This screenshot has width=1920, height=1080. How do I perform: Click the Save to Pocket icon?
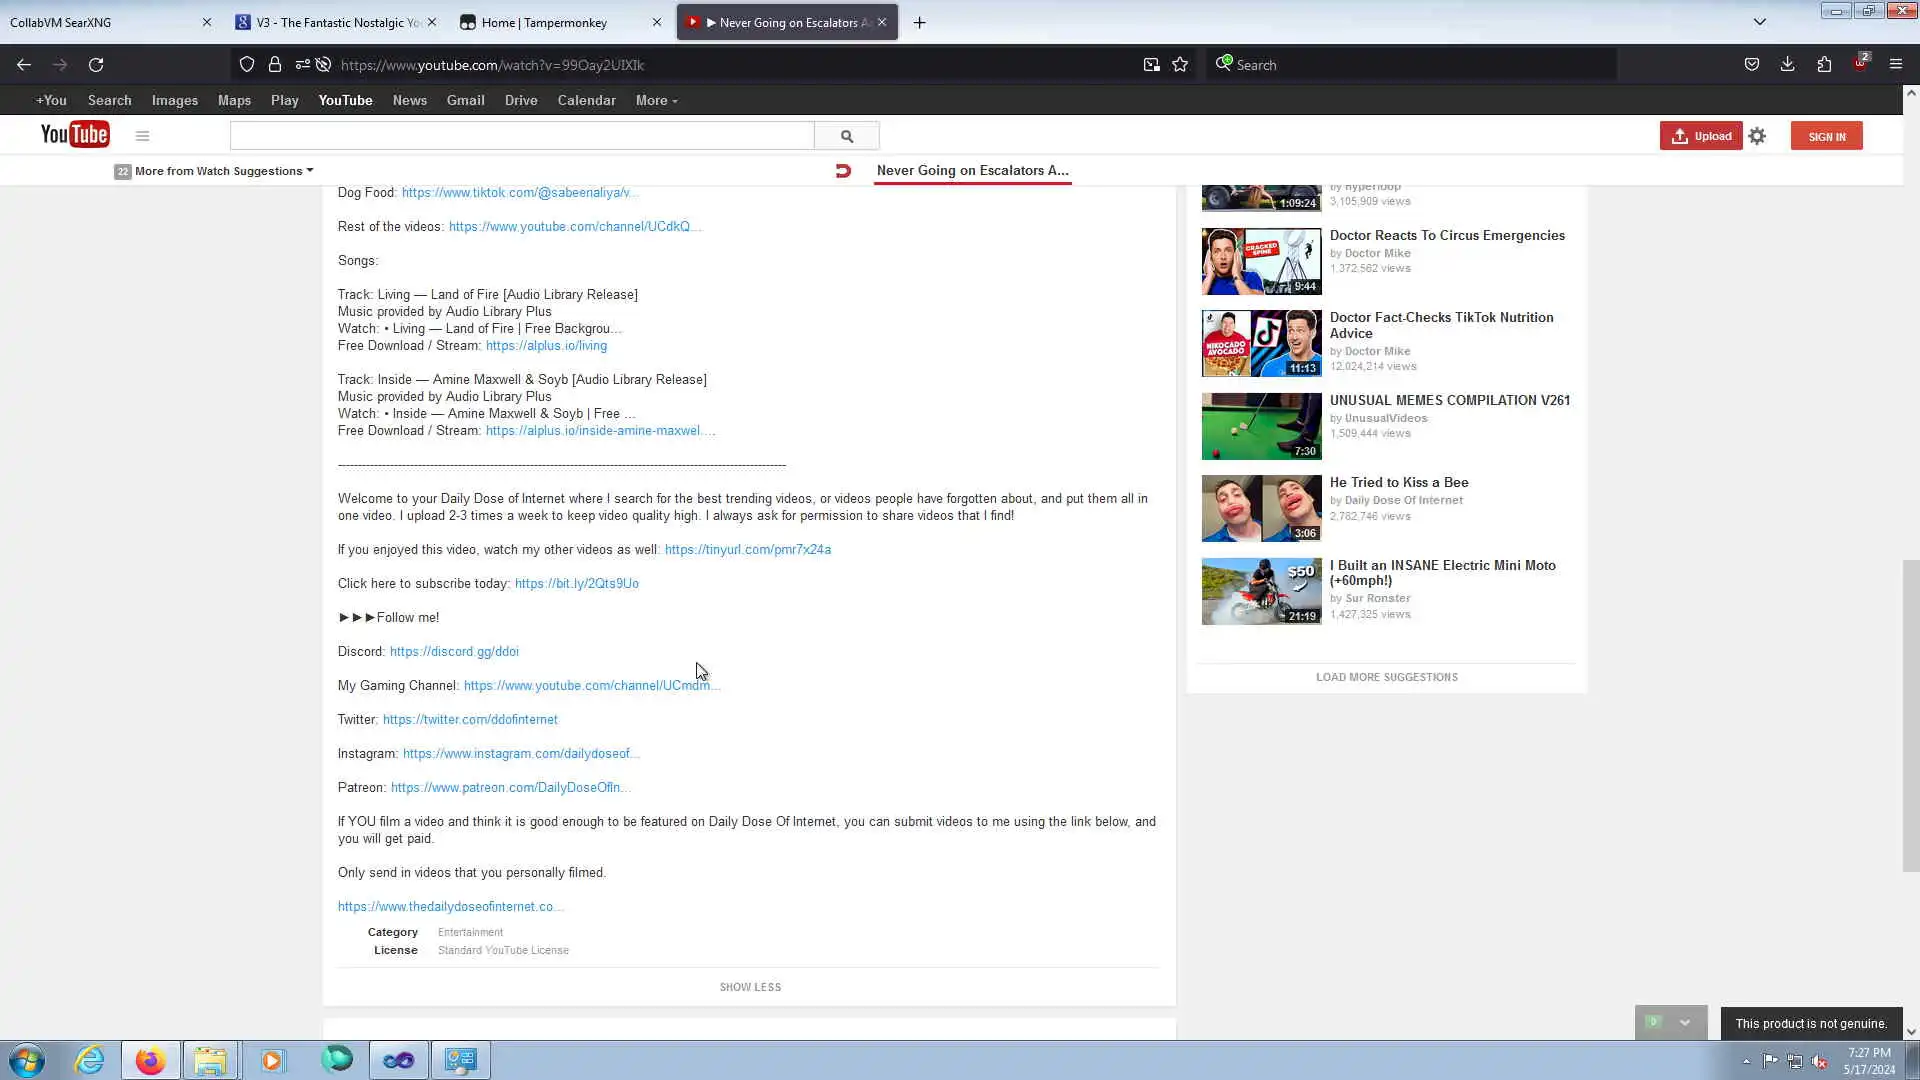[1751, 65]
